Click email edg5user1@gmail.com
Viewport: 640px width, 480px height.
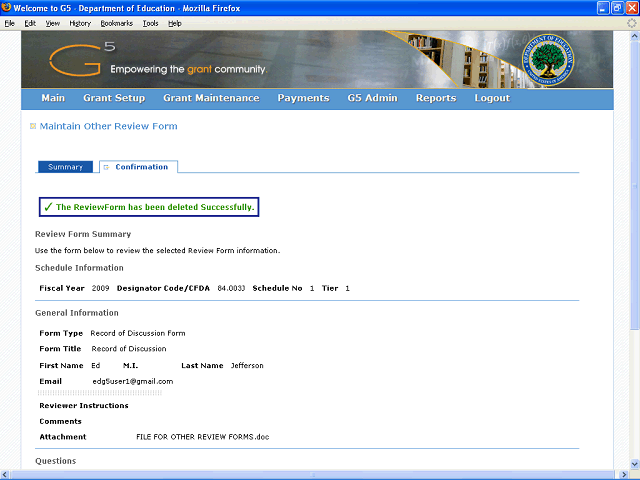tap(133, 381)
